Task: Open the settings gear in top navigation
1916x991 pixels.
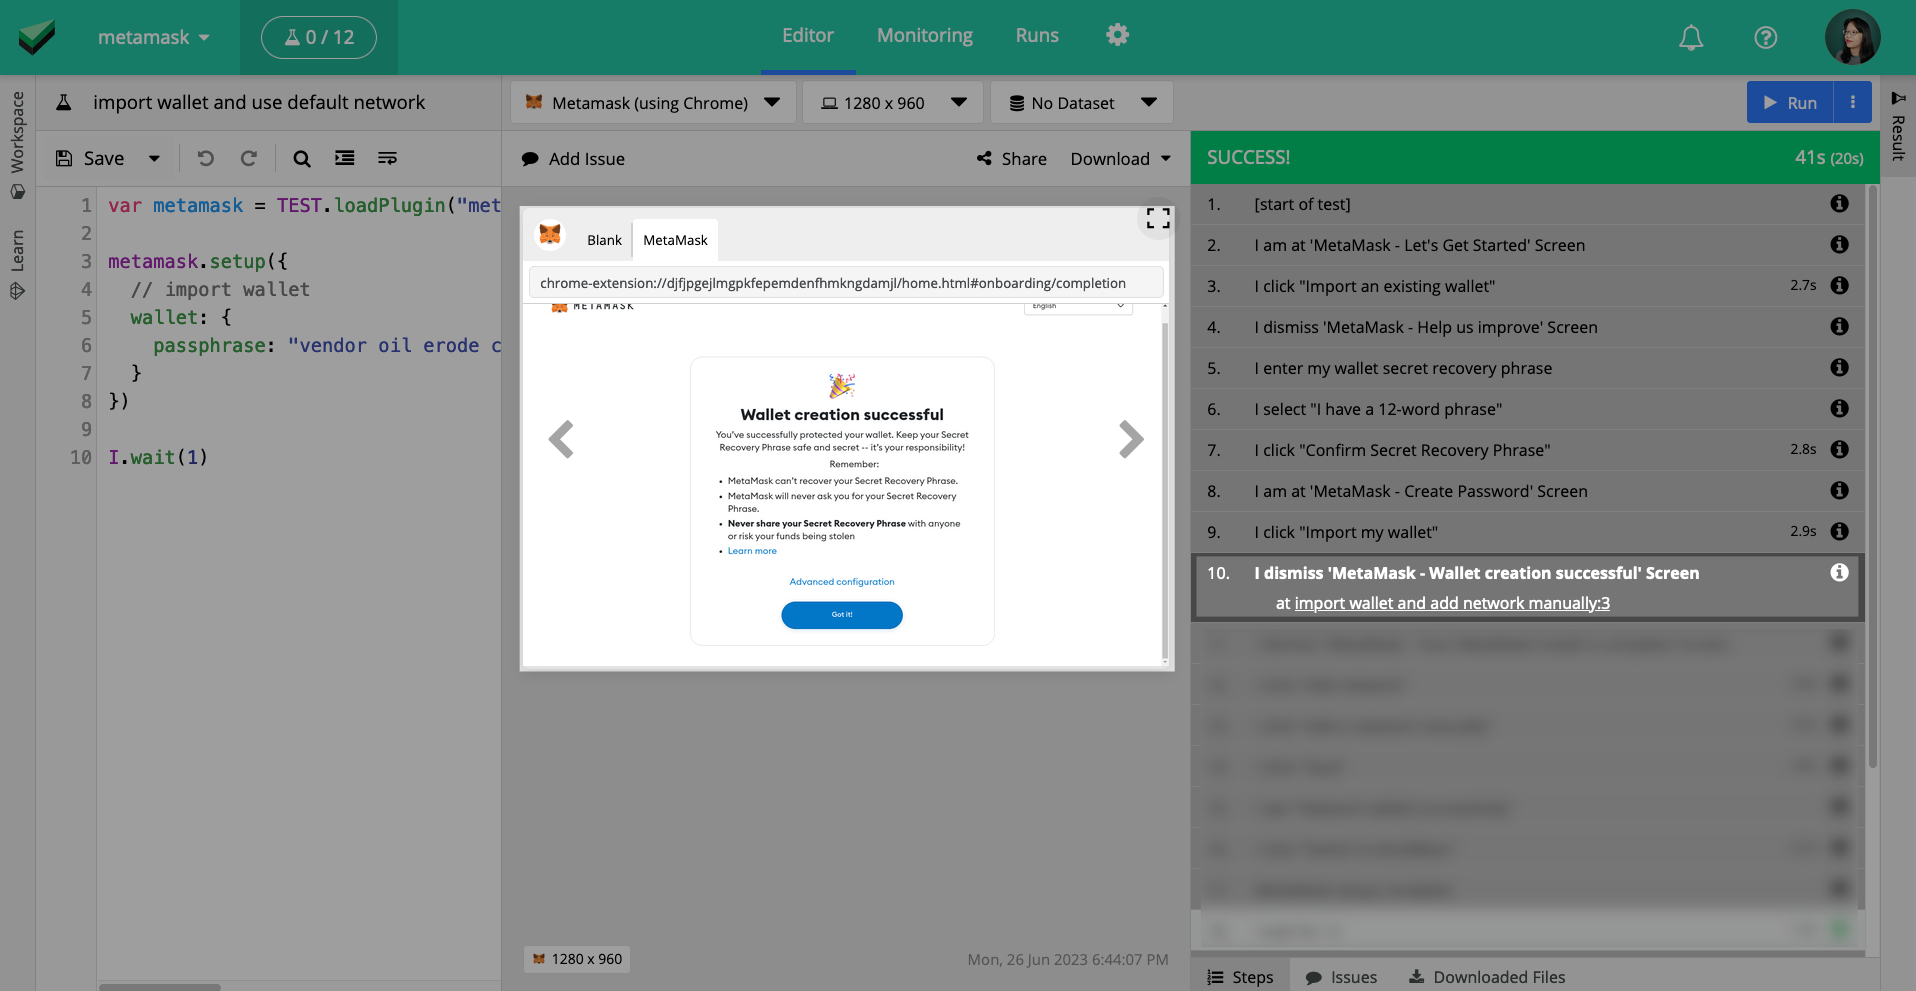Action: click(1117, 35)
